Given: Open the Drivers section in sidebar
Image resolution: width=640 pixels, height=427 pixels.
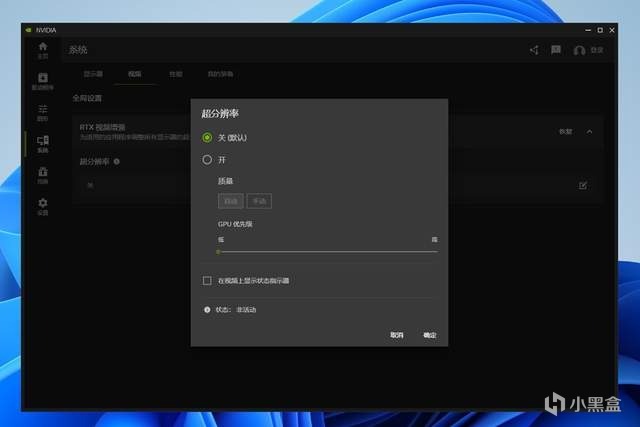Looking at the screenshot, I should point(43,81).
